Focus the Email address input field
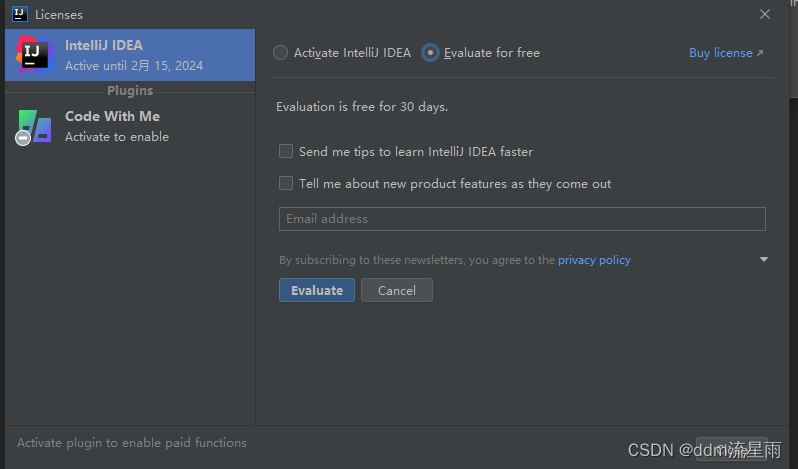This screenshot has height=469, width=798. click(x=521, y=219)
